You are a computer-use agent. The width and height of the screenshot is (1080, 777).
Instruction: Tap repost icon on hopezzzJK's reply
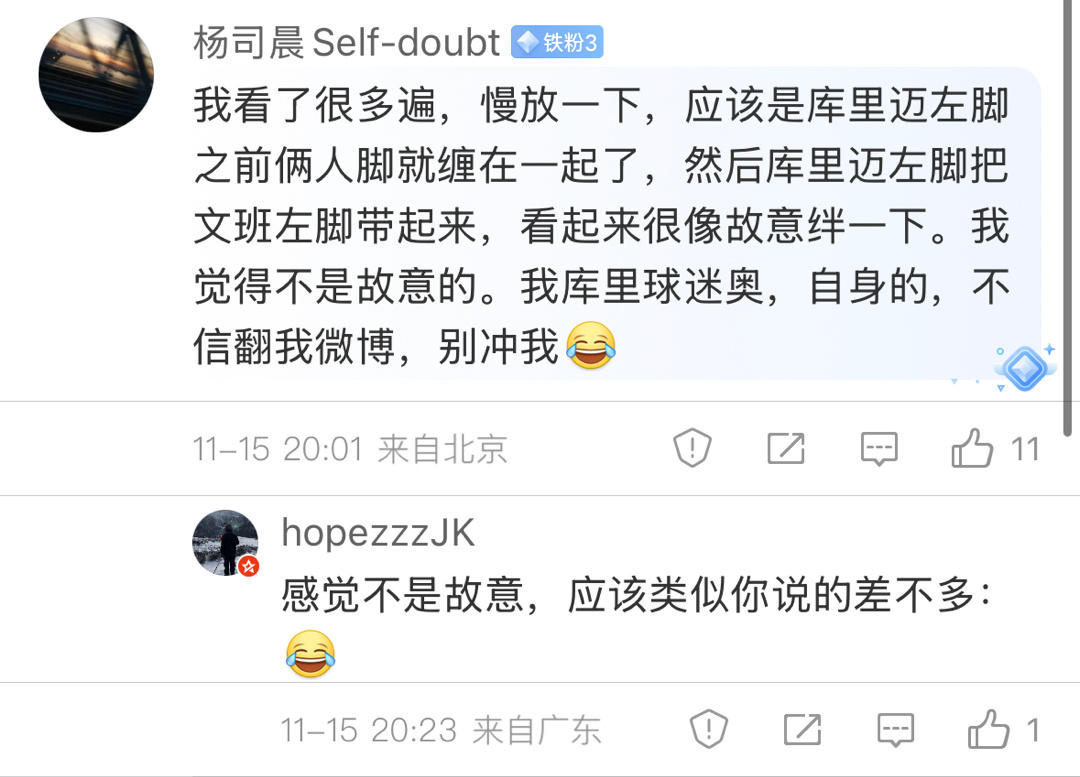tap(802, 729)
